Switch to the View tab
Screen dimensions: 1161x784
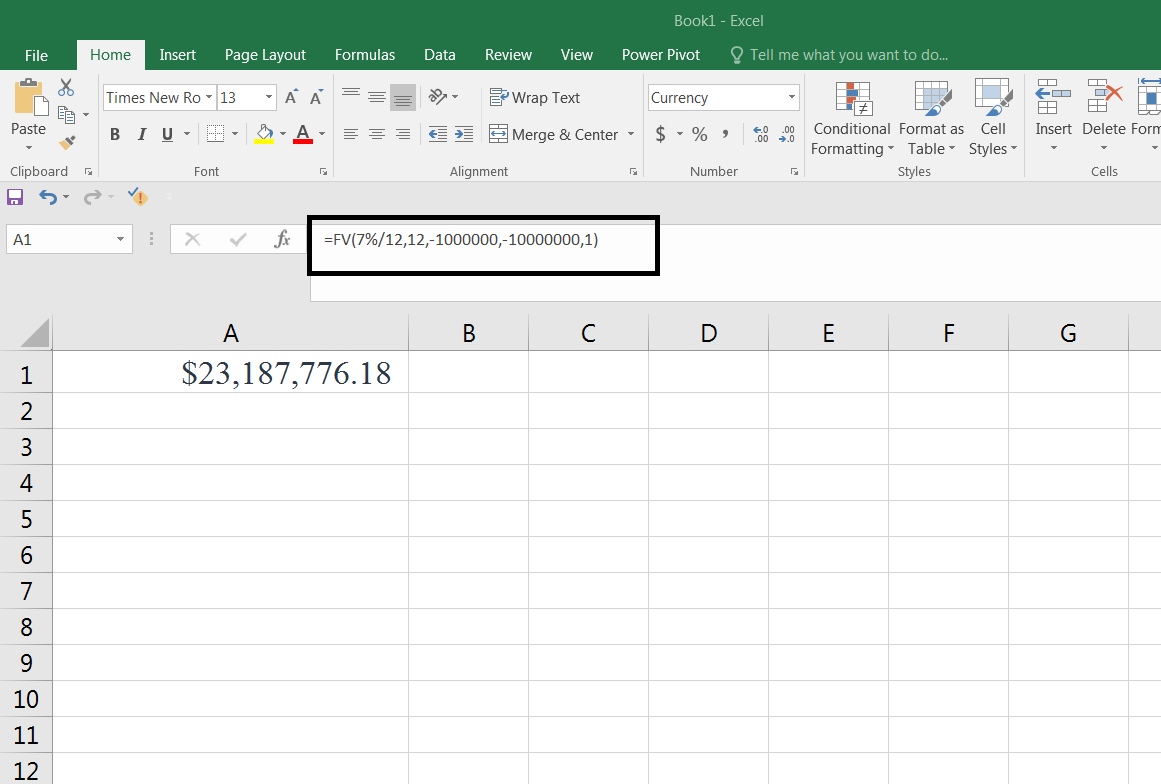577,55
